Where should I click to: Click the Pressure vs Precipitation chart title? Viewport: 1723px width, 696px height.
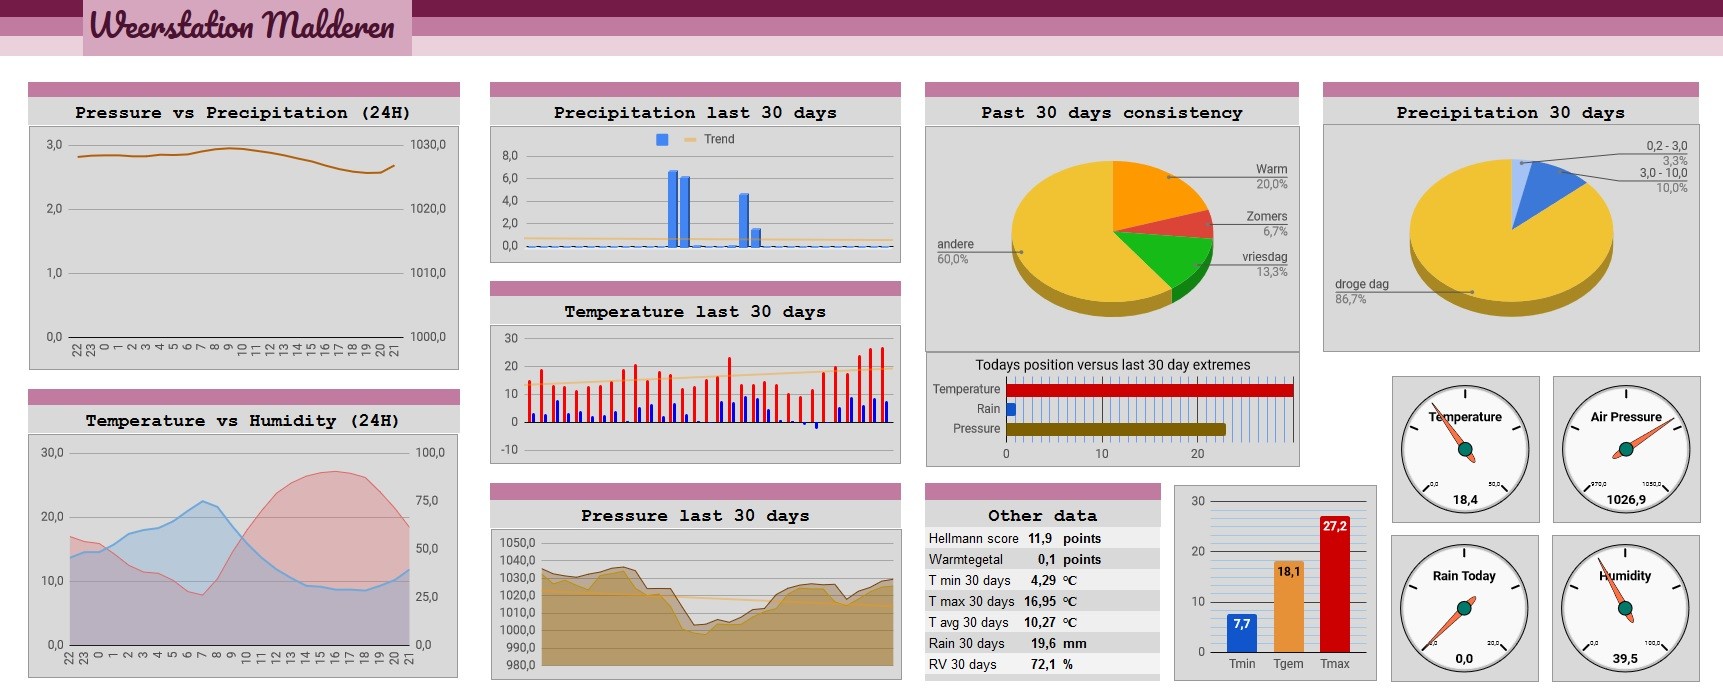pyautogui.click(x=243, y=113)
